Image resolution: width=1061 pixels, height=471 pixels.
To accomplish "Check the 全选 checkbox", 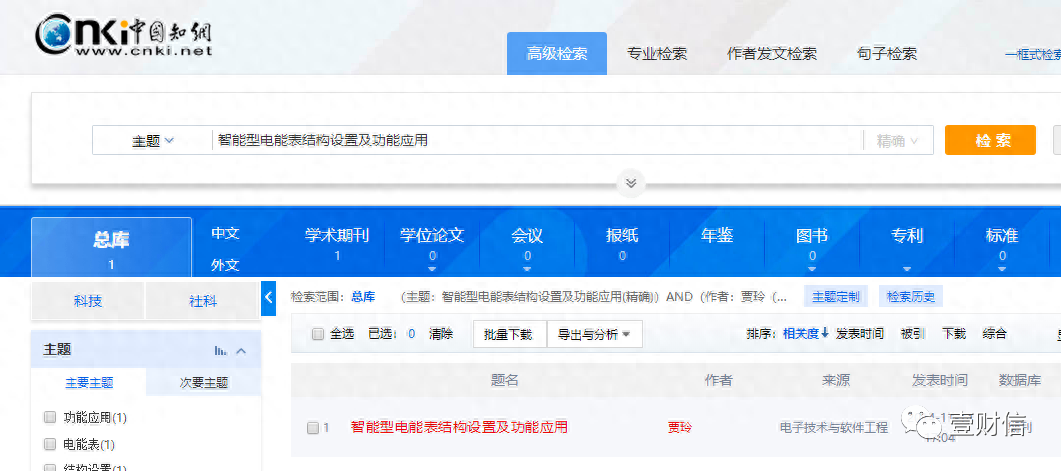I will pyautogui.click(x=317, y=334).
